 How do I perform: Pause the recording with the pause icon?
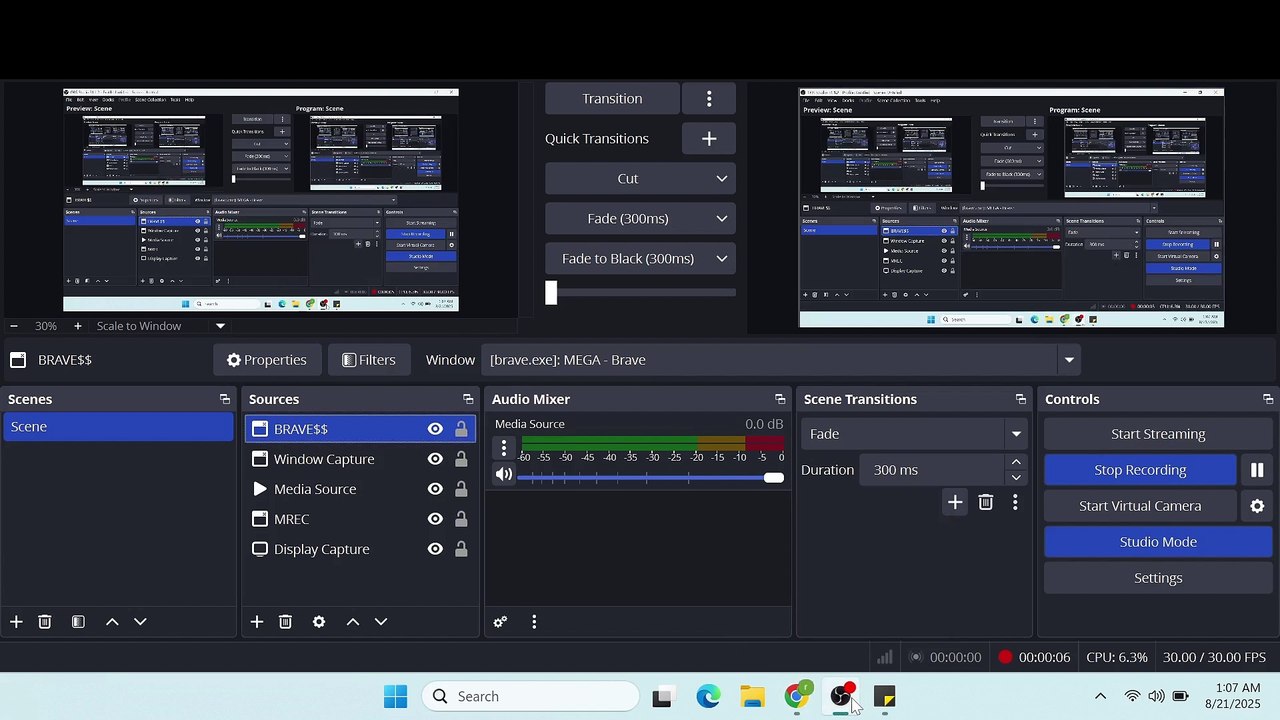[1257, 470]
